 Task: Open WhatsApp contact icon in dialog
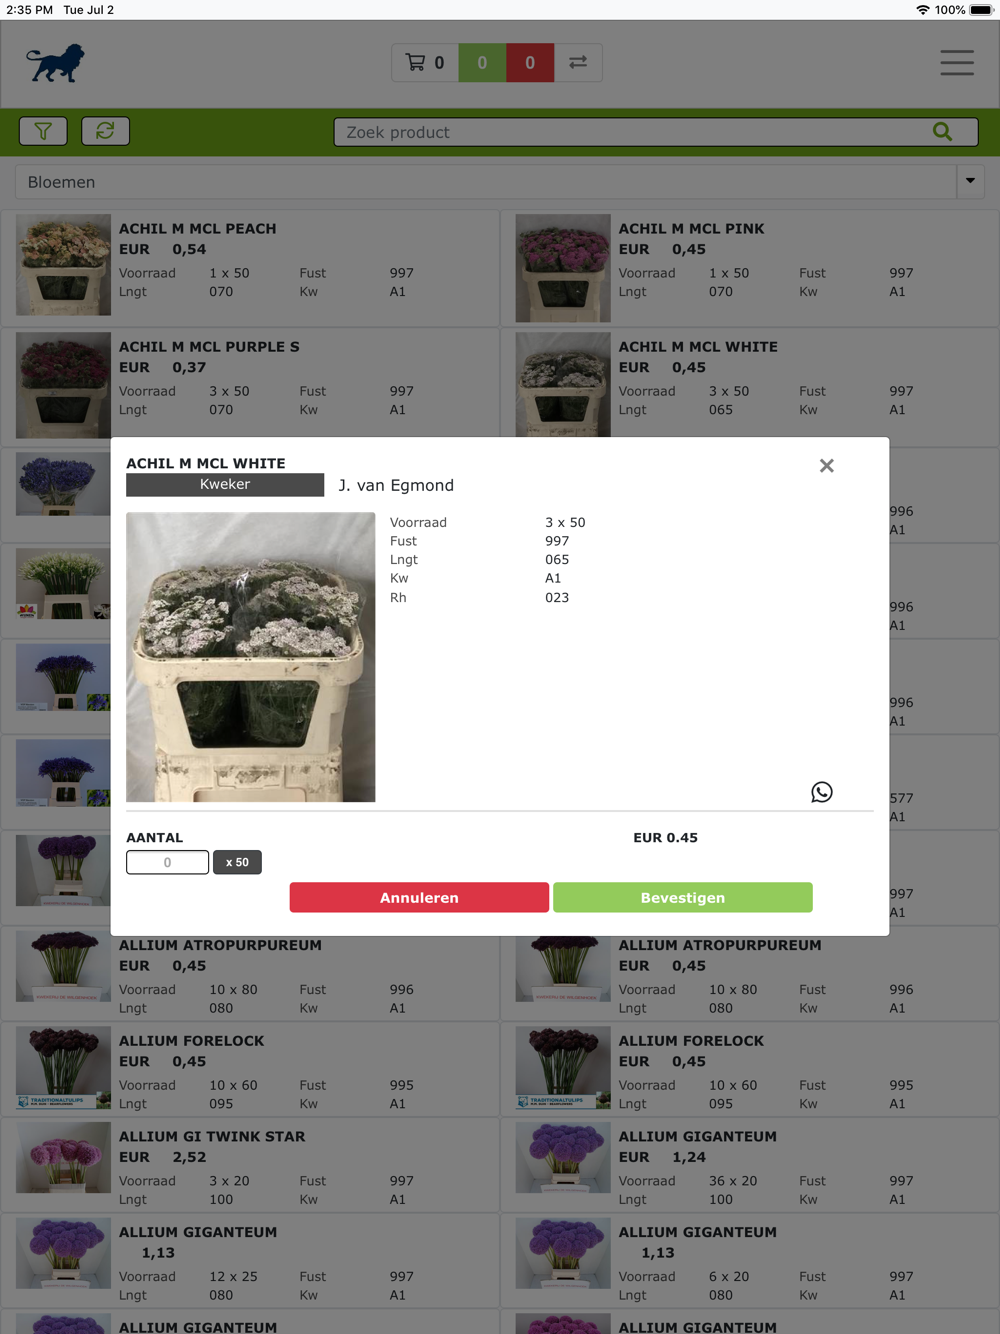coord(822,792)
